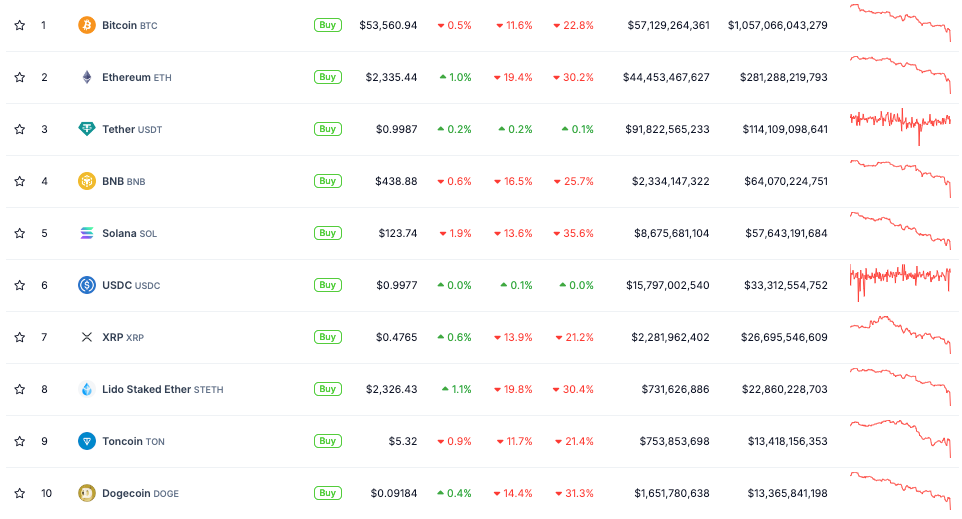This screenshot has height=519, width=962.
Task: Click the USDC coin logo icon
Action: pos(87,285)
